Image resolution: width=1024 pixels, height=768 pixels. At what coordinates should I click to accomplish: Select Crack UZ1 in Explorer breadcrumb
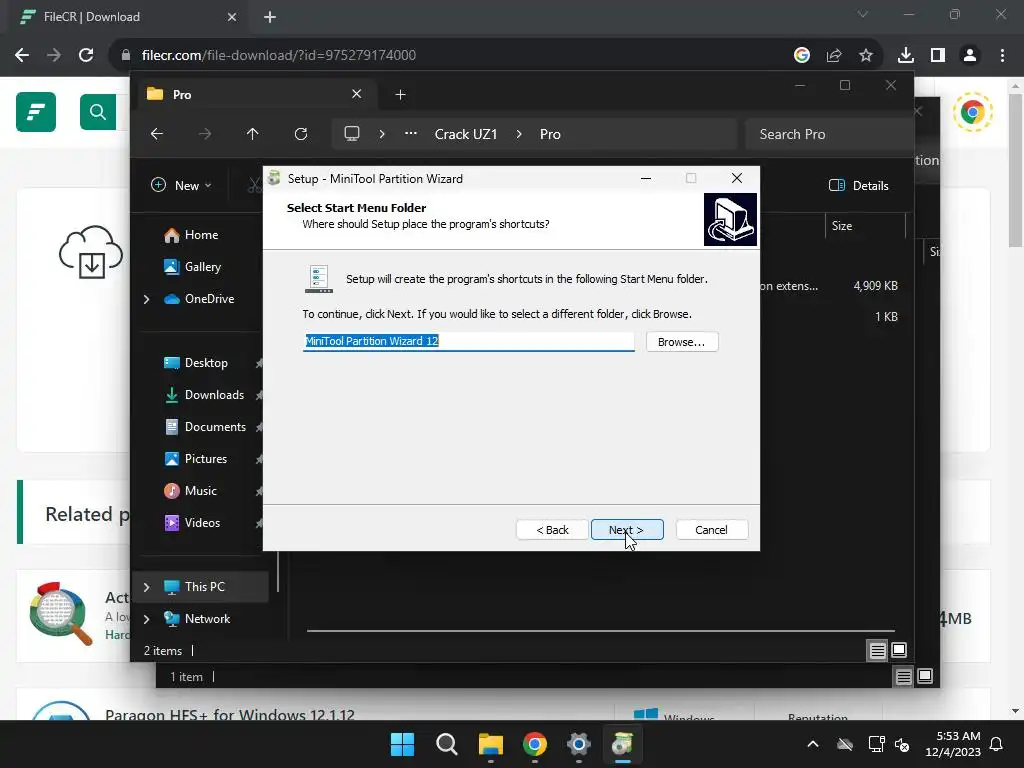click(x=466, y=134)
